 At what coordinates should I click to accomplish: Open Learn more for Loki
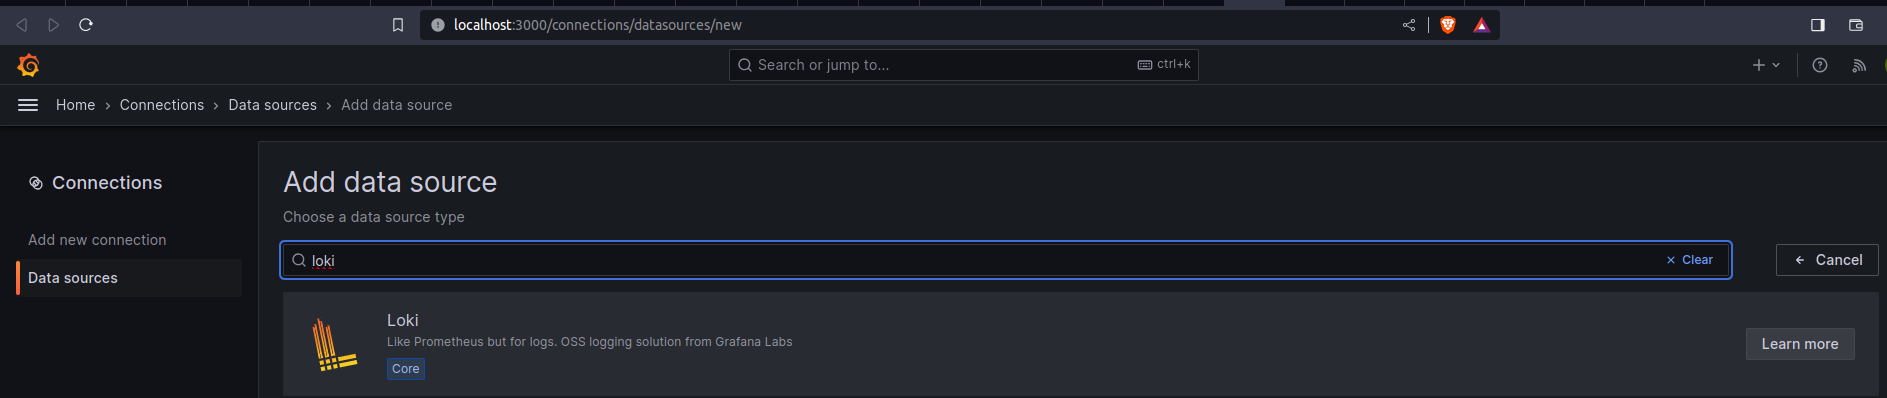coord(1800,344)
